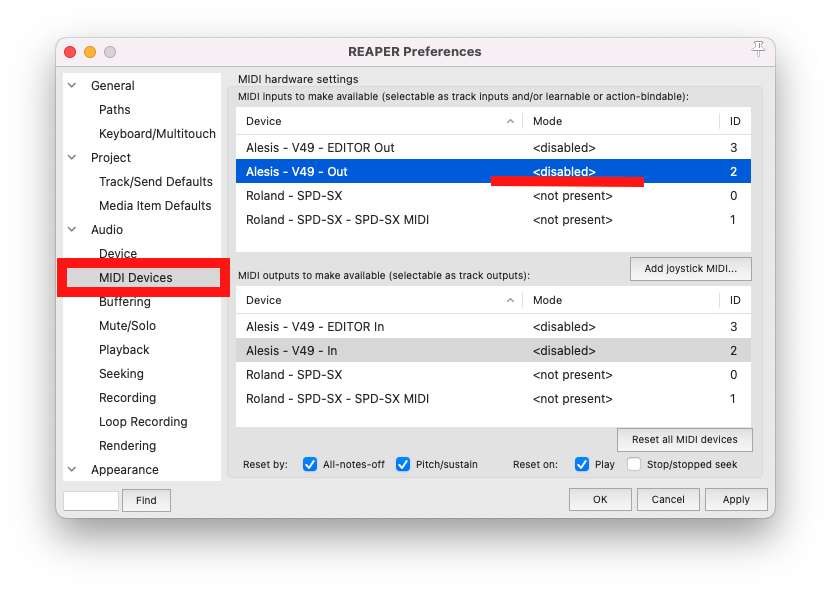
Task: Open the Buffering settings page
Action: [x=125, y=302]
